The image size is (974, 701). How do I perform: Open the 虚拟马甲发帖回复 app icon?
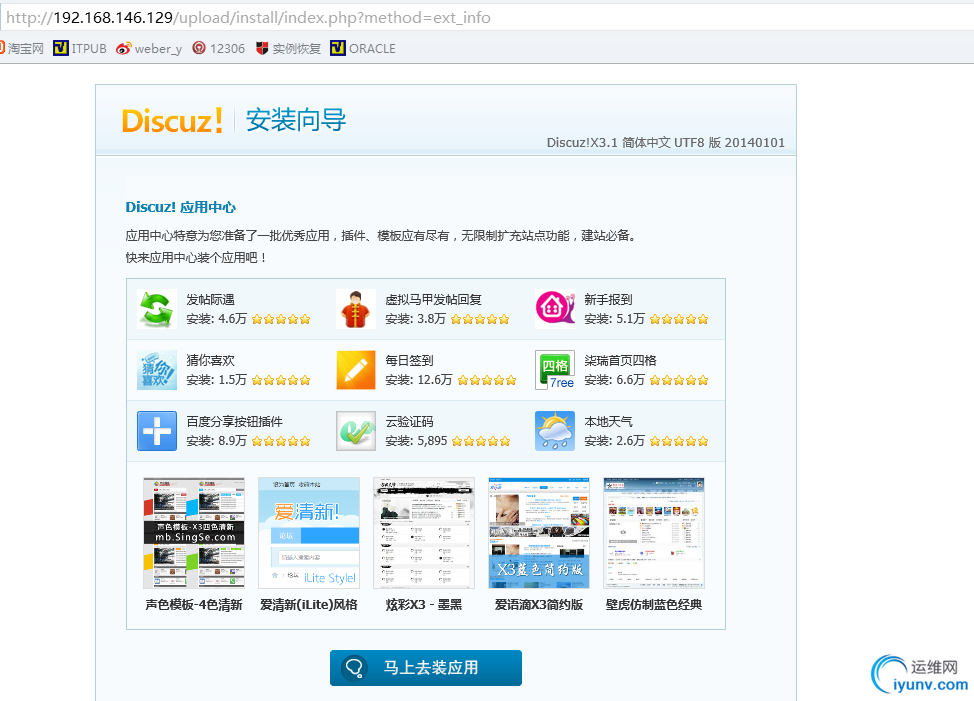355,309
